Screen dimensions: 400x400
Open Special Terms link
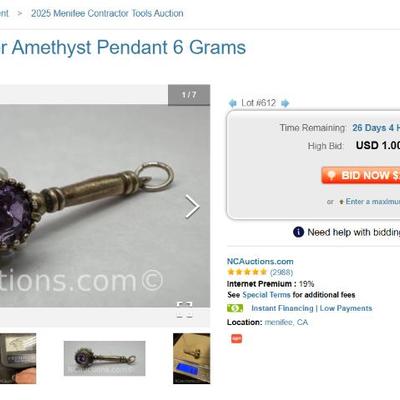[x=266, y=295]
